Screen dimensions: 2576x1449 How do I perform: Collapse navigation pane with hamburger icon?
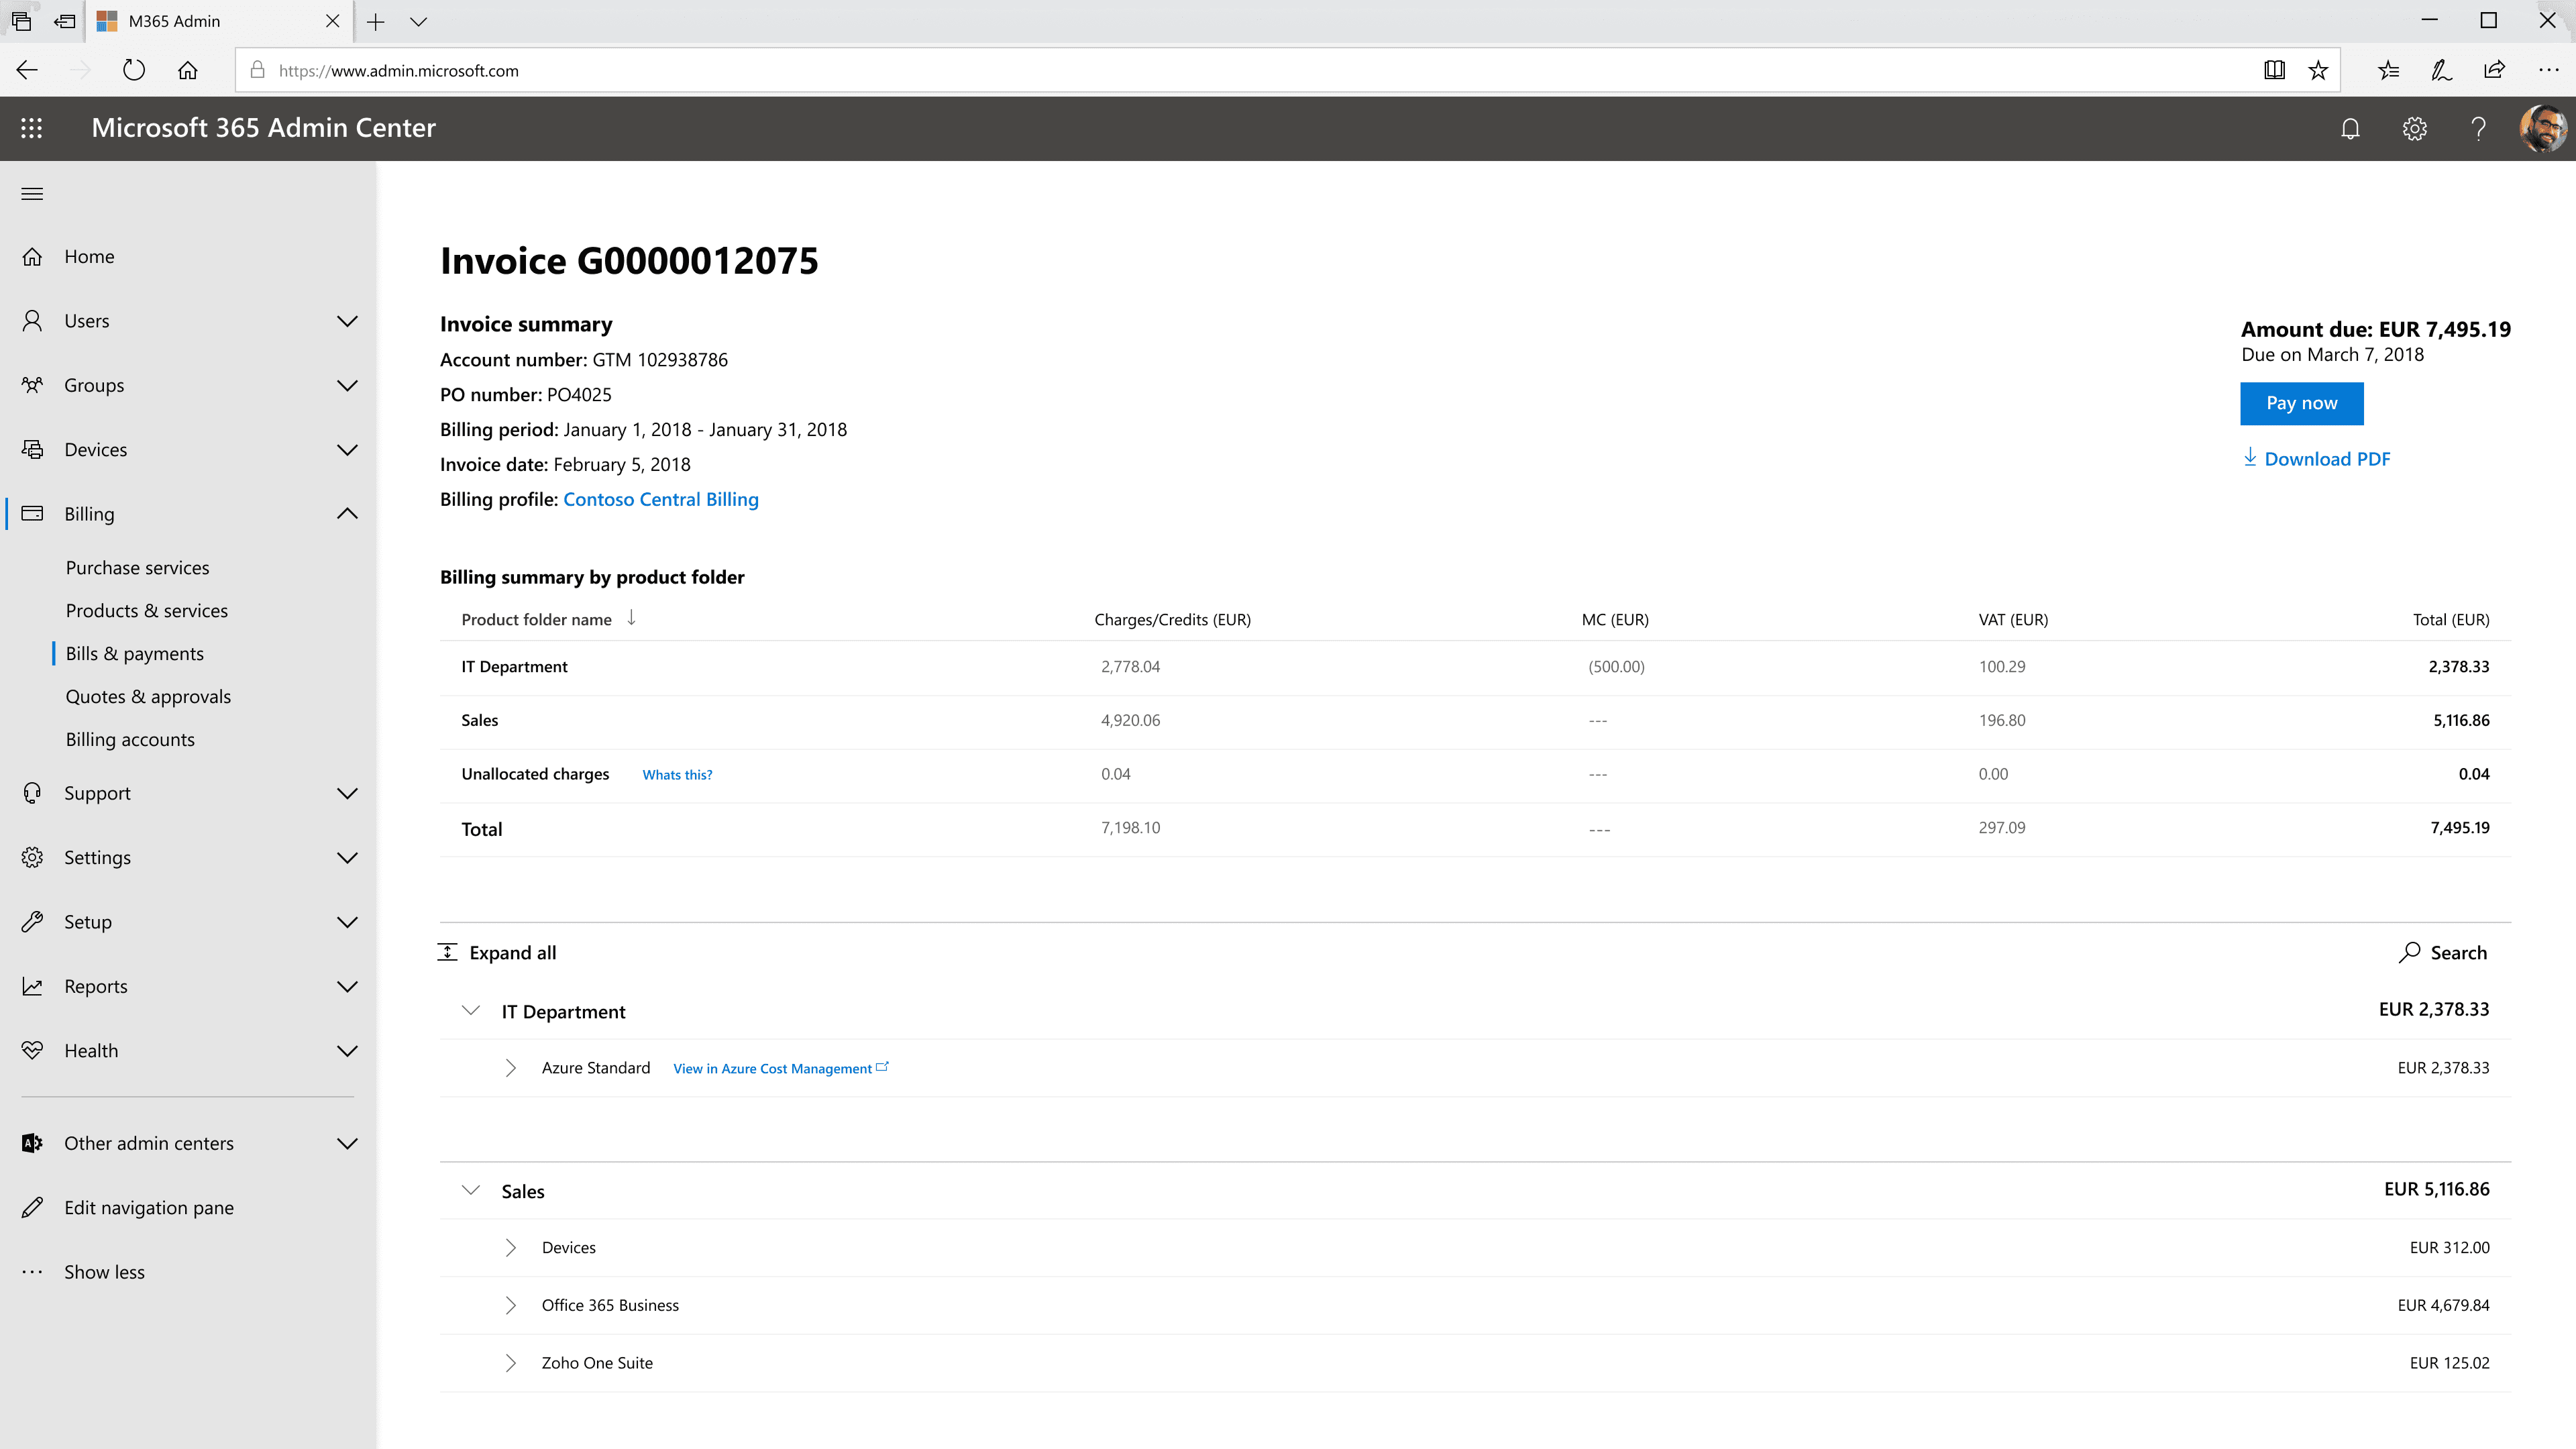[32, 194]
